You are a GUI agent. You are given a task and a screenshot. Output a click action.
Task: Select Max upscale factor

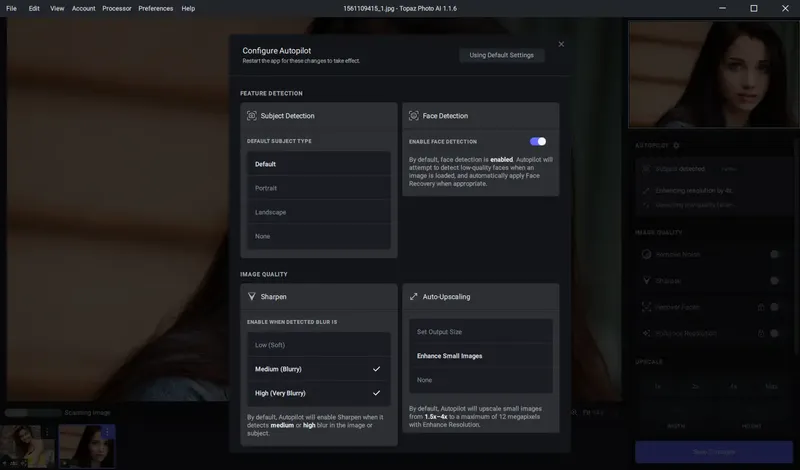(x=771, y=386)
